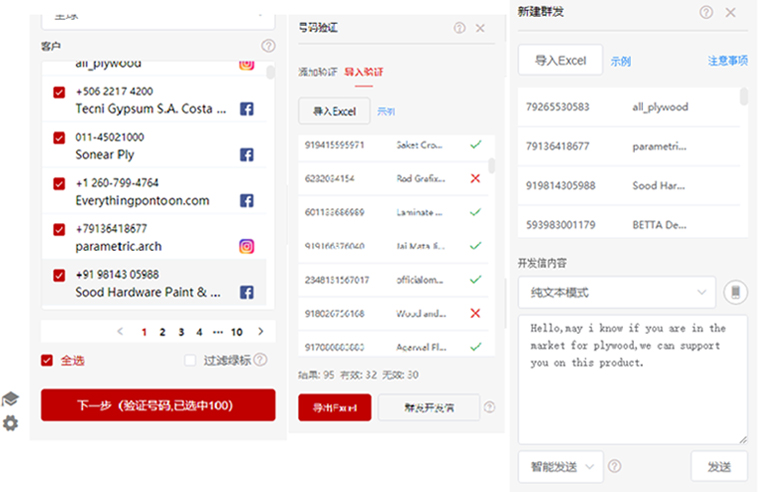Click the help icon next to 客户
This screenshot has width=758, height=492.
pyautogui.click(x=267, y=46)
